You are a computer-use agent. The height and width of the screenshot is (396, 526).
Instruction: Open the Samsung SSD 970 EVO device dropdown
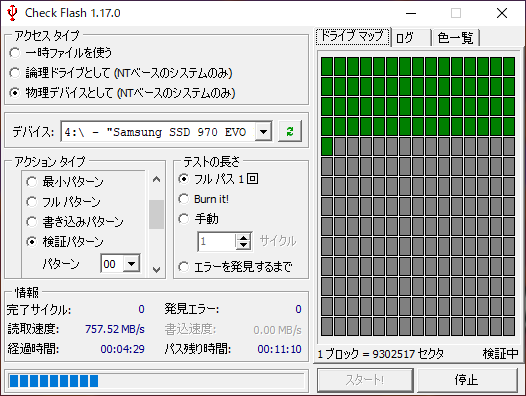263,132
